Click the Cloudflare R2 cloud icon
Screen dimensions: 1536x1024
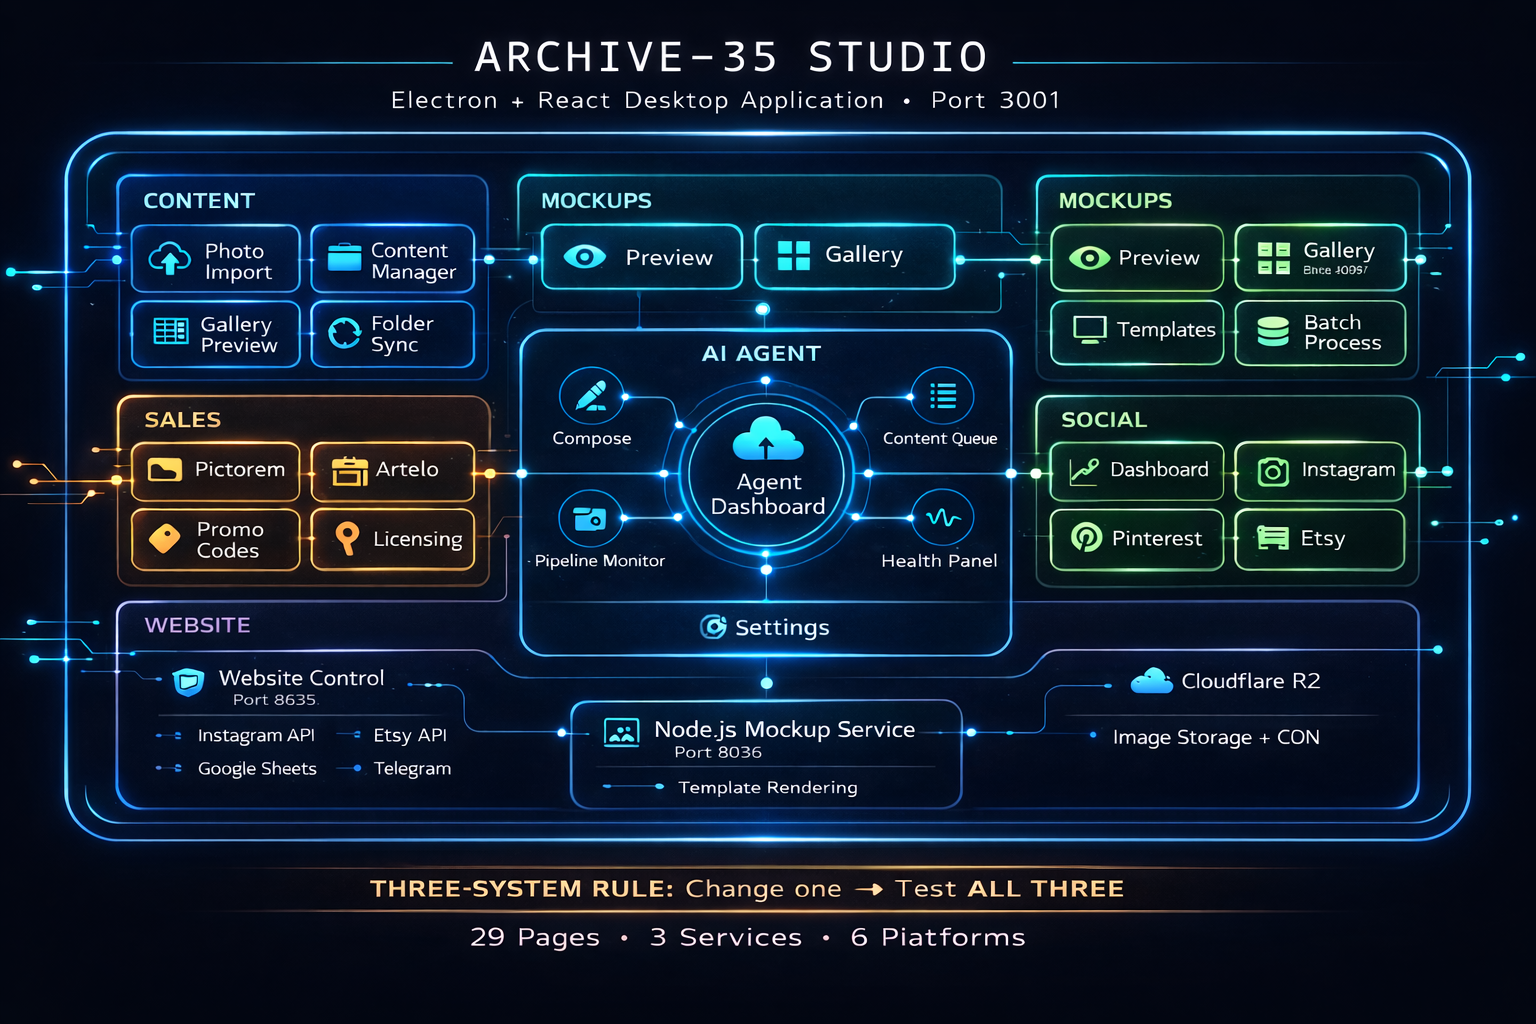point(1151,681)
